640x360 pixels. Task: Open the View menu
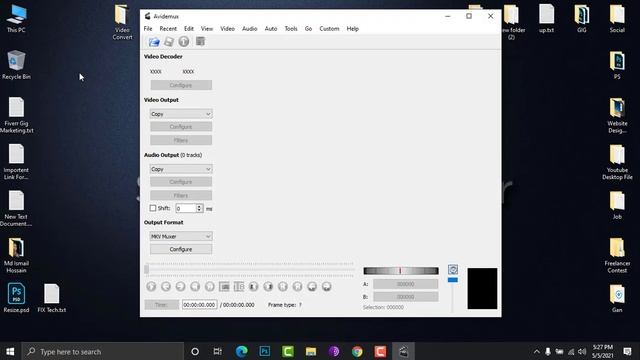207,29
